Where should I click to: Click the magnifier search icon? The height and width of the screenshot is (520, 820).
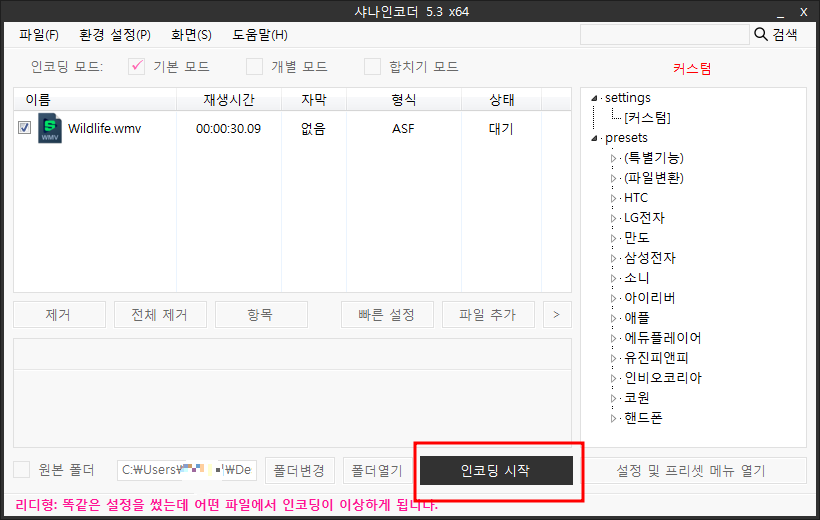[x=760, y=35]
